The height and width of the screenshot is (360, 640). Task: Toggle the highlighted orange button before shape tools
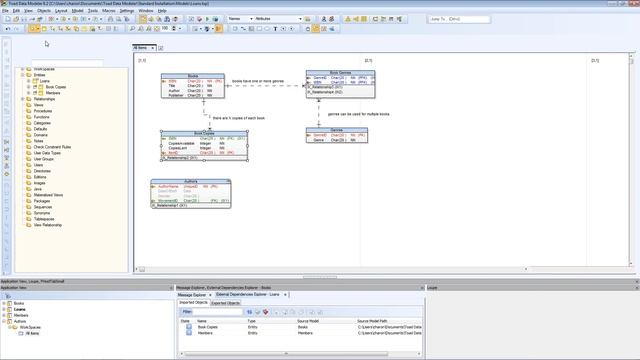pos(219,29)
